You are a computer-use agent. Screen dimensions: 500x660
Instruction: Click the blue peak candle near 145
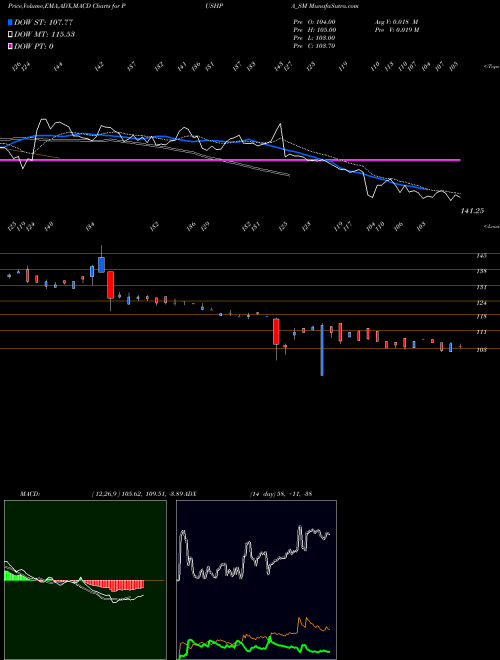click(101, 265)
